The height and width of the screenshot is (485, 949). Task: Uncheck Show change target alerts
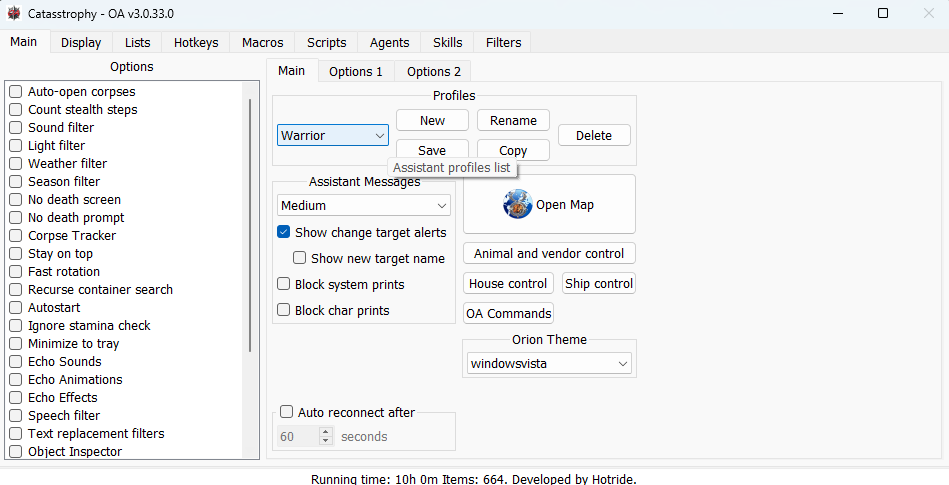tap(284, 232)
